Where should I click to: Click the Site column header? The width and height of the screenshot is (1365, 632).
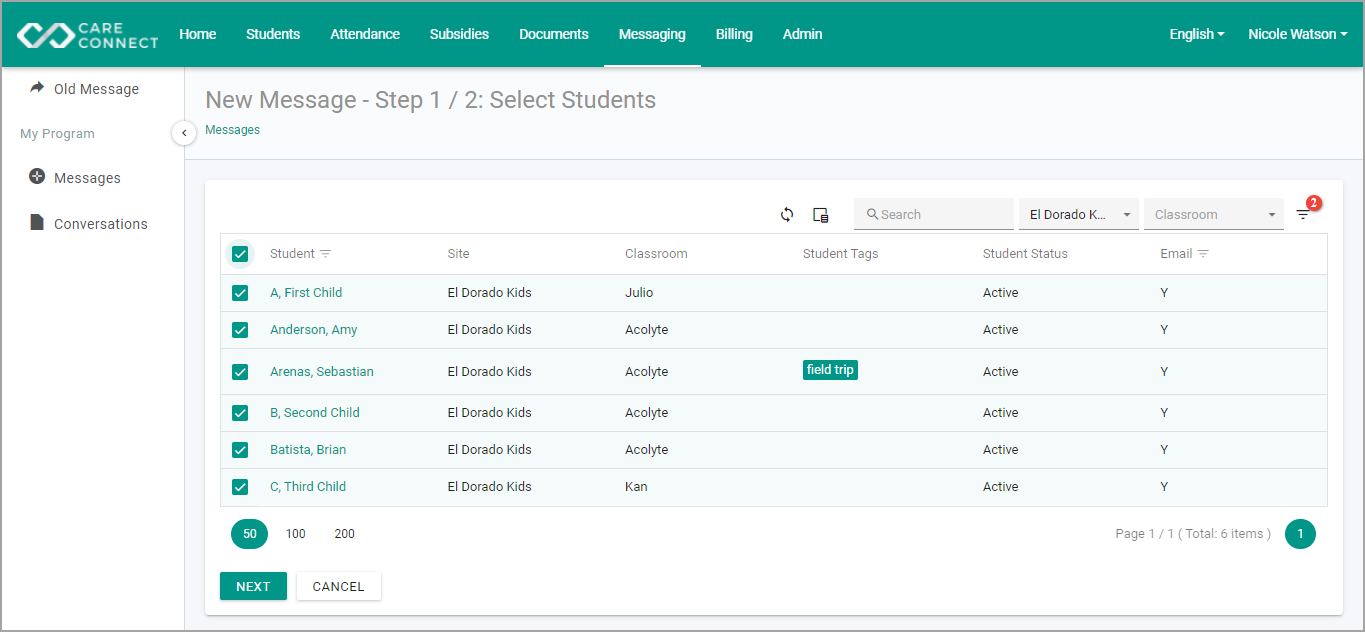(458, 254)
